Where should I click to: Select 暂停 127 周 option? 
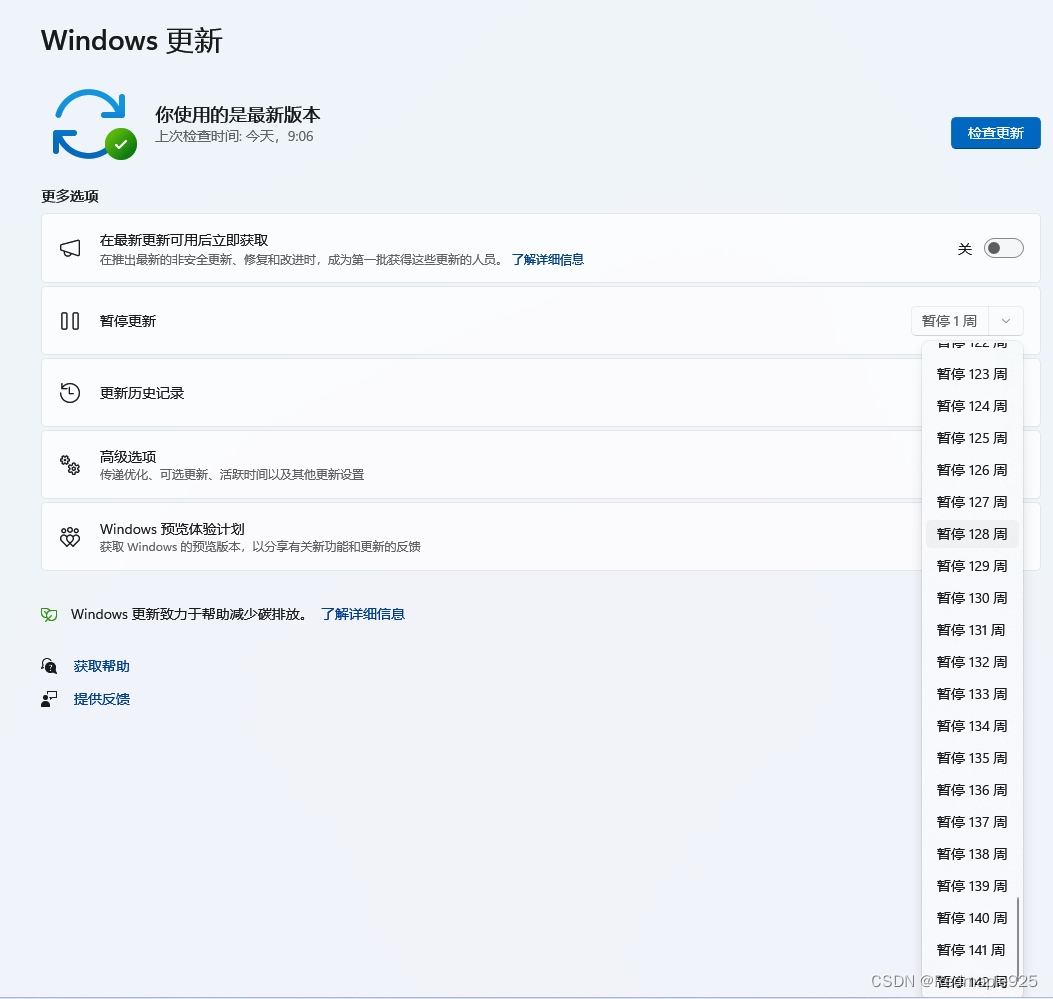pyautogui.click(x=972, y=502)
